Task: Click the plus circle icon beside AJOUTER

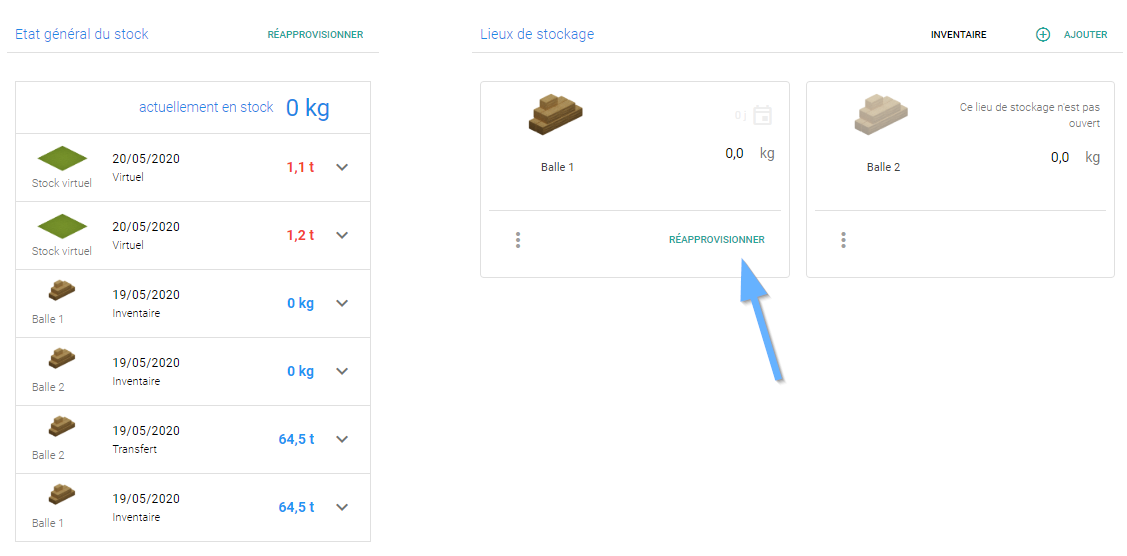Action: (1043, 34)
